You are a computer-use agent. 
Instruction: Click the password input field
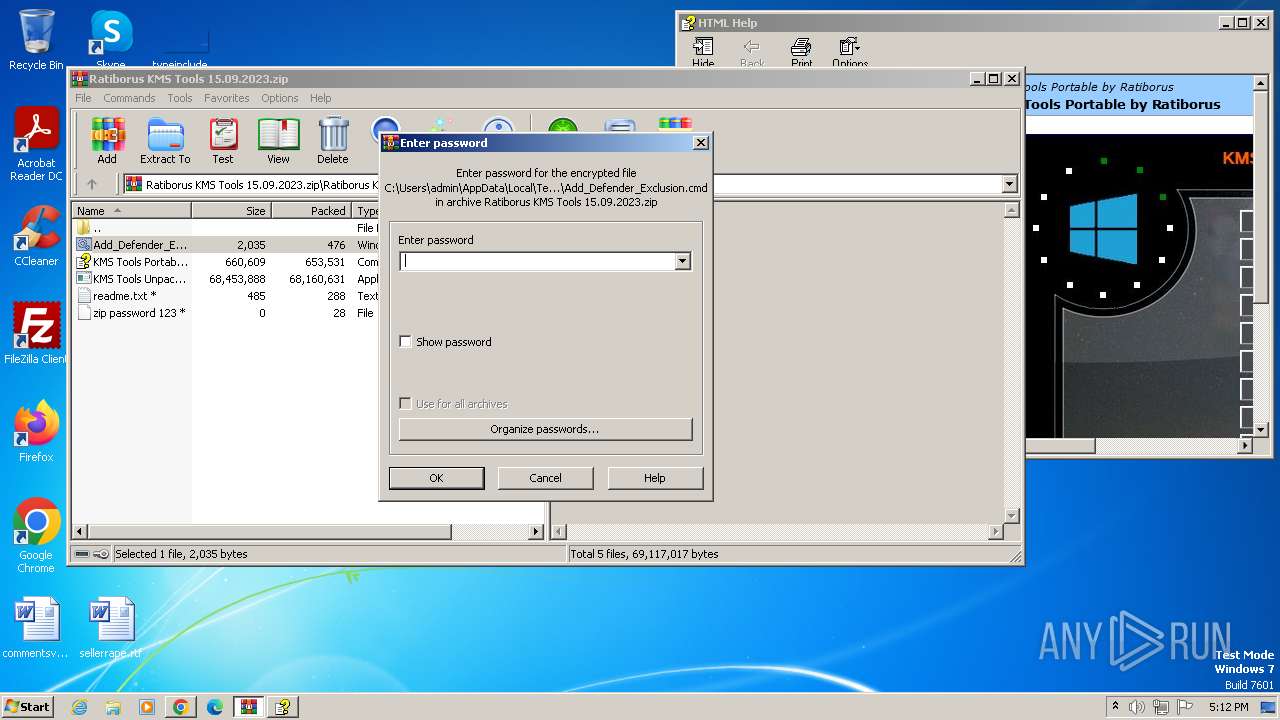coord(537,262)
